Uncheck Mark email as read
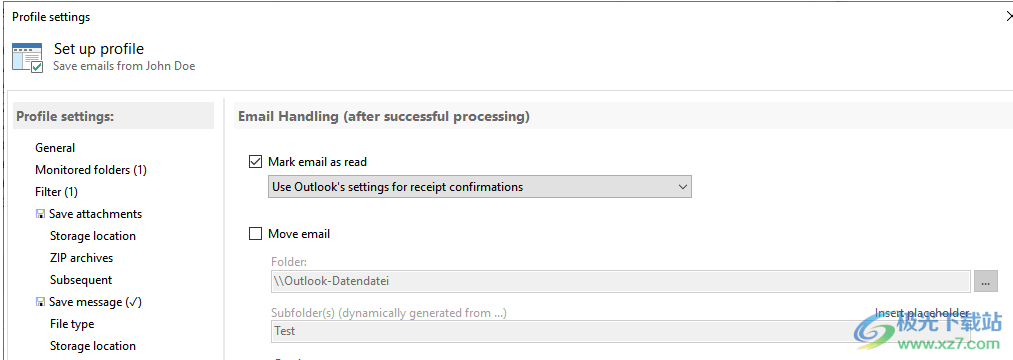The width and height of the screenshot is (1013, 360). pos(255,162)
